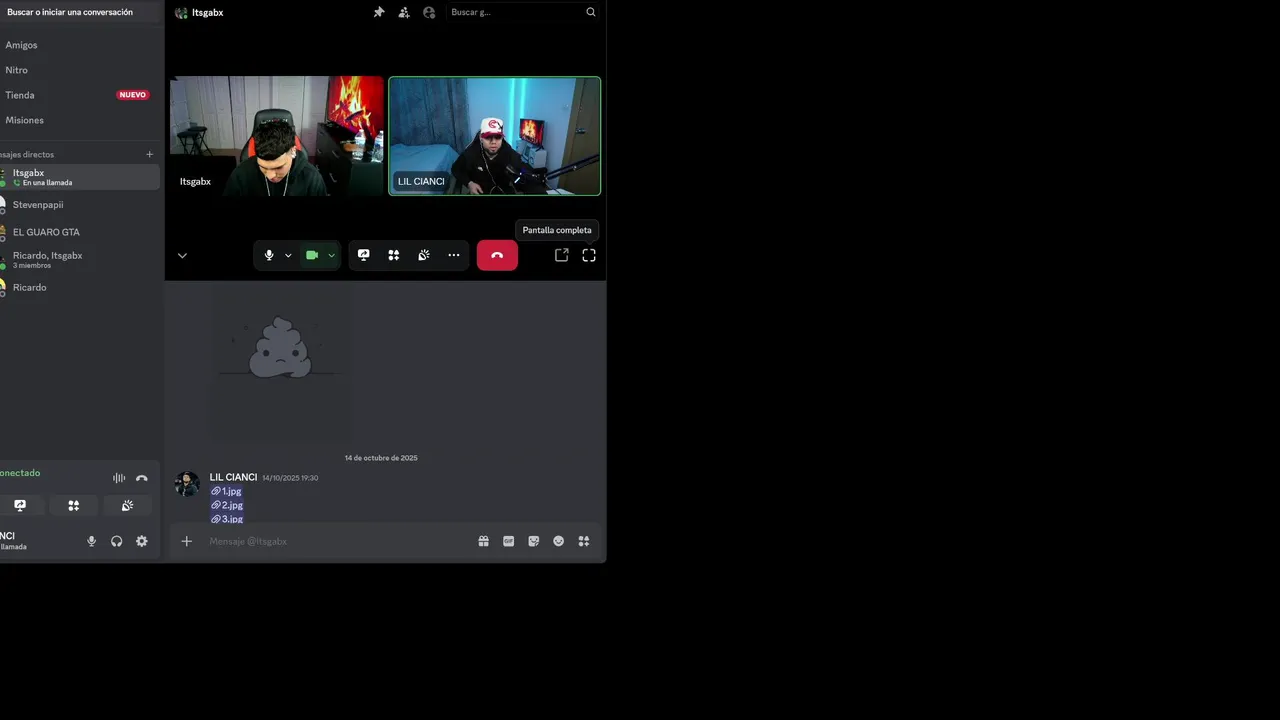
Task: Open user settings gear icon
Action: tap(142, 541)
